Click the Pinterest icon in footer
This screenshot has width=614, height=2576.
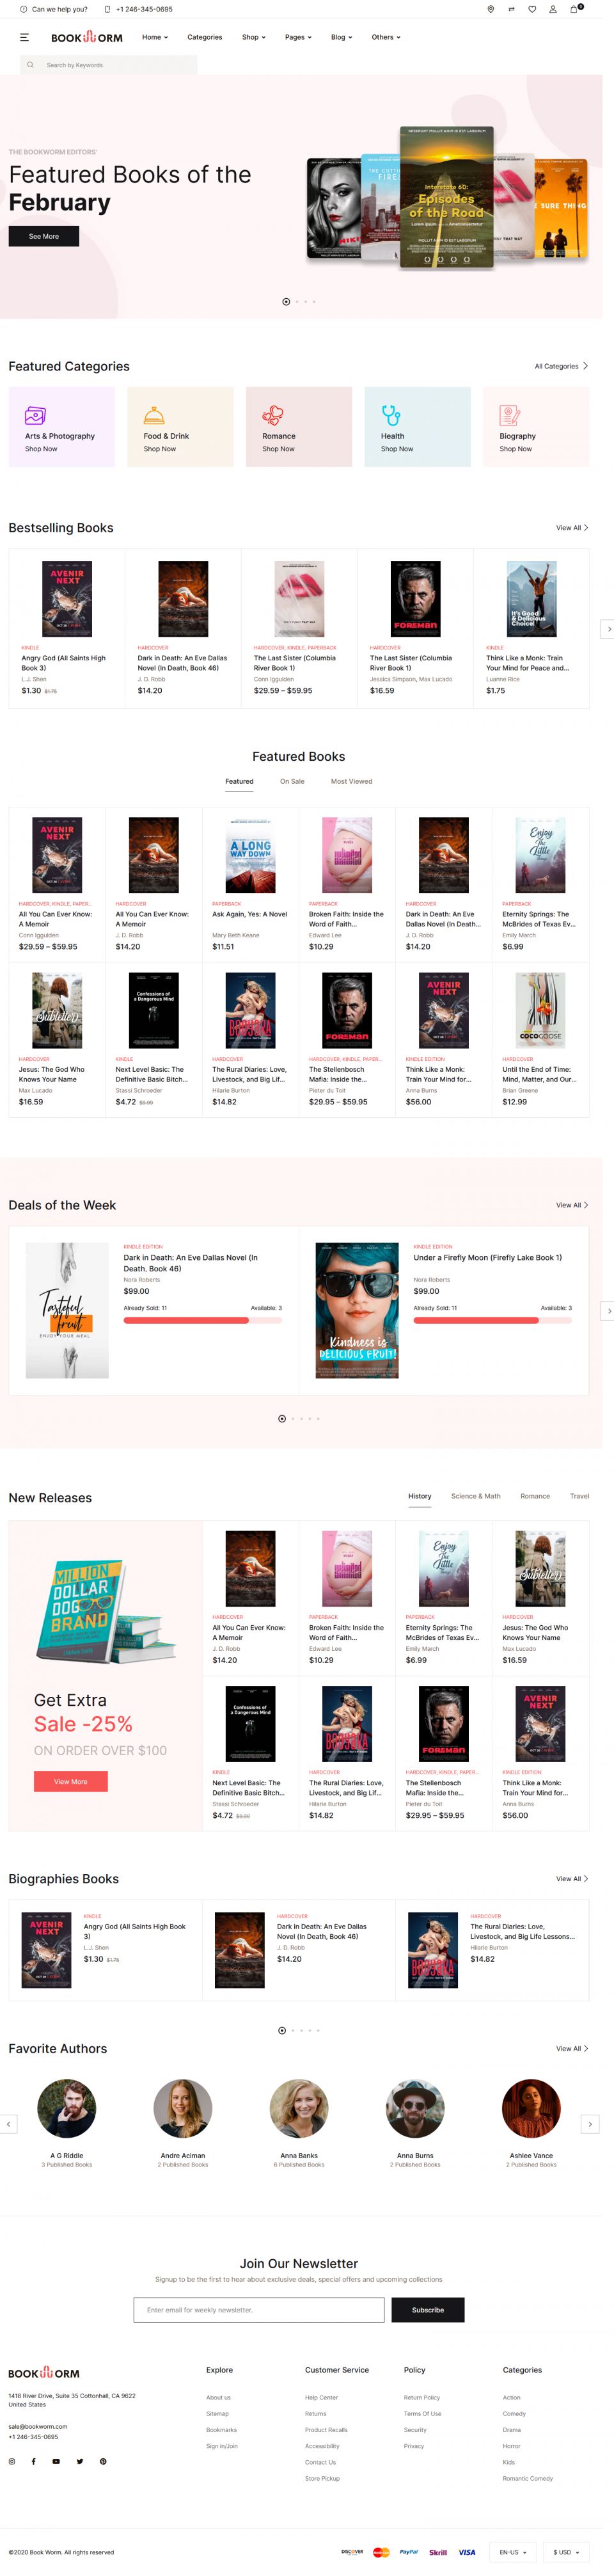[103, 2461]
